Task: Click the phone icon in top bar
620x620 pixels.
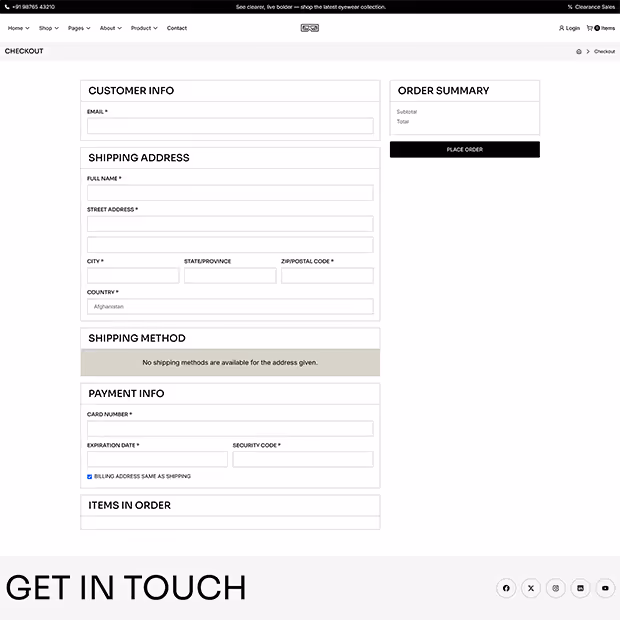Action: click(x=7, y=7)
